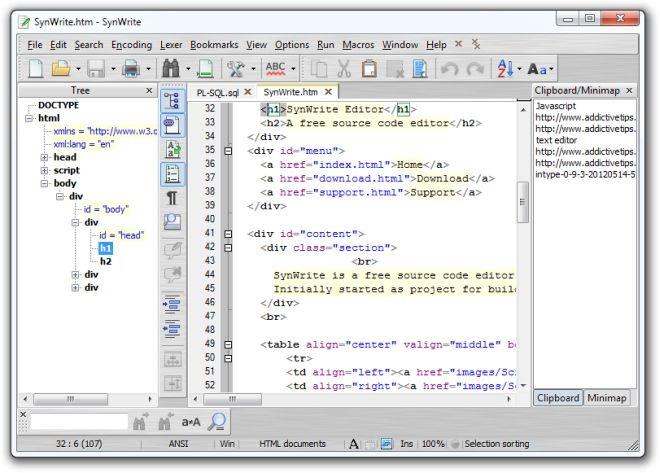Screen dimensions: 660x473
Task: Collapse fold marker at line 41
Action: pos(228,234)
